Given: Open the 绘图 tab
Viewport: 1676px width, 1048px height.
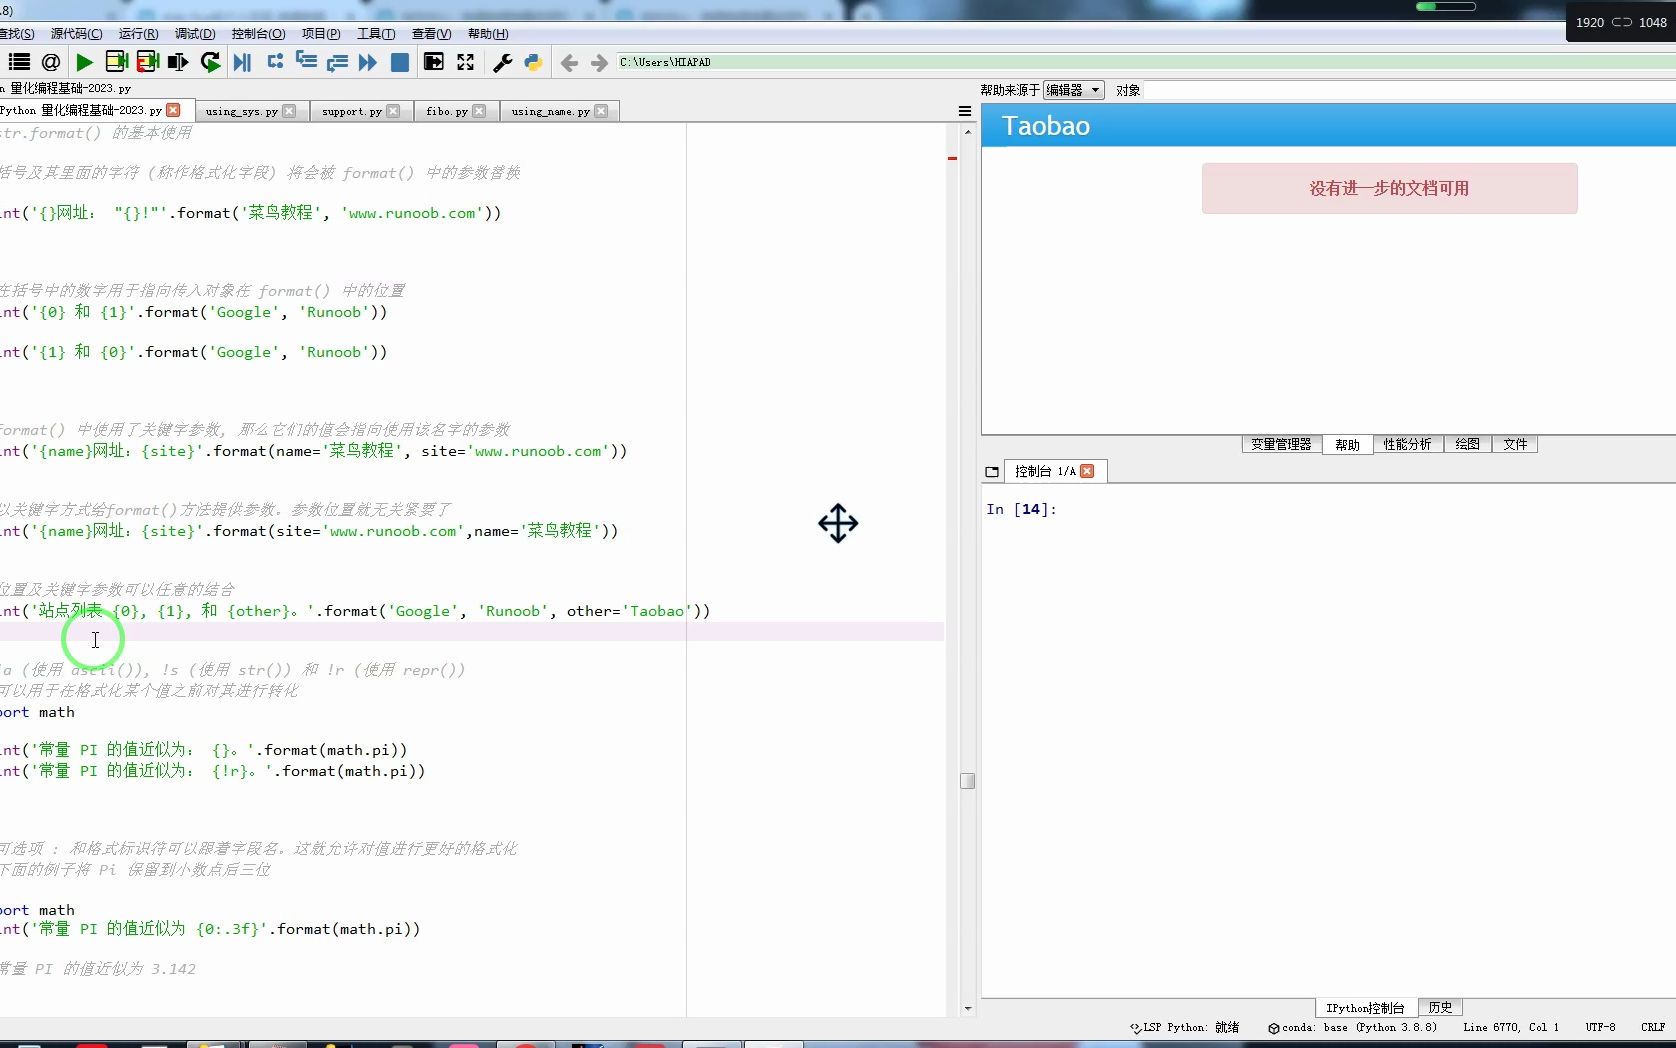Looking at the screenshot, I should click(1467, 444).
